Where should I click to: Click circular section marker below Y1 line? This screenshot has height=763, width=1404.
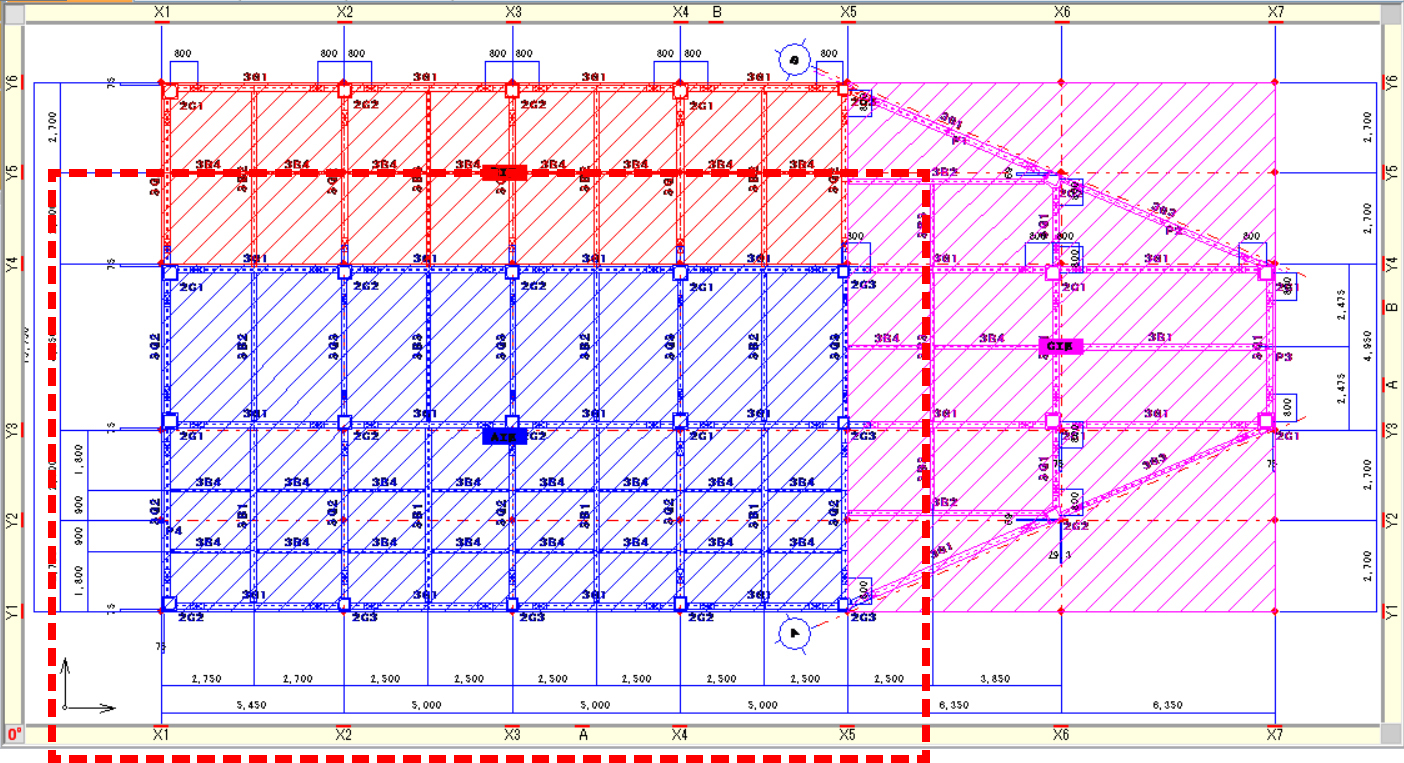[795, 633]
